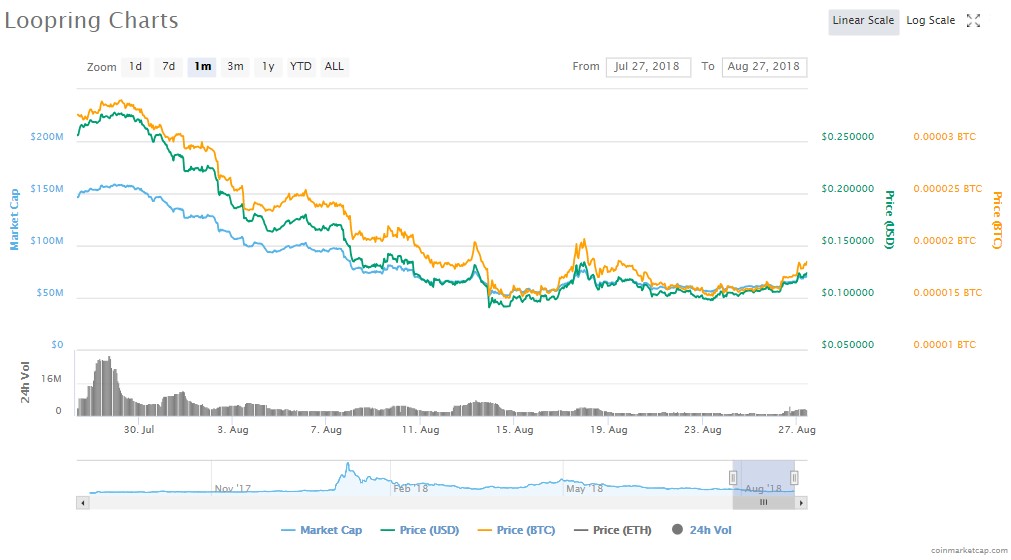Click the 27. Aug date axis label

(797, 430)
